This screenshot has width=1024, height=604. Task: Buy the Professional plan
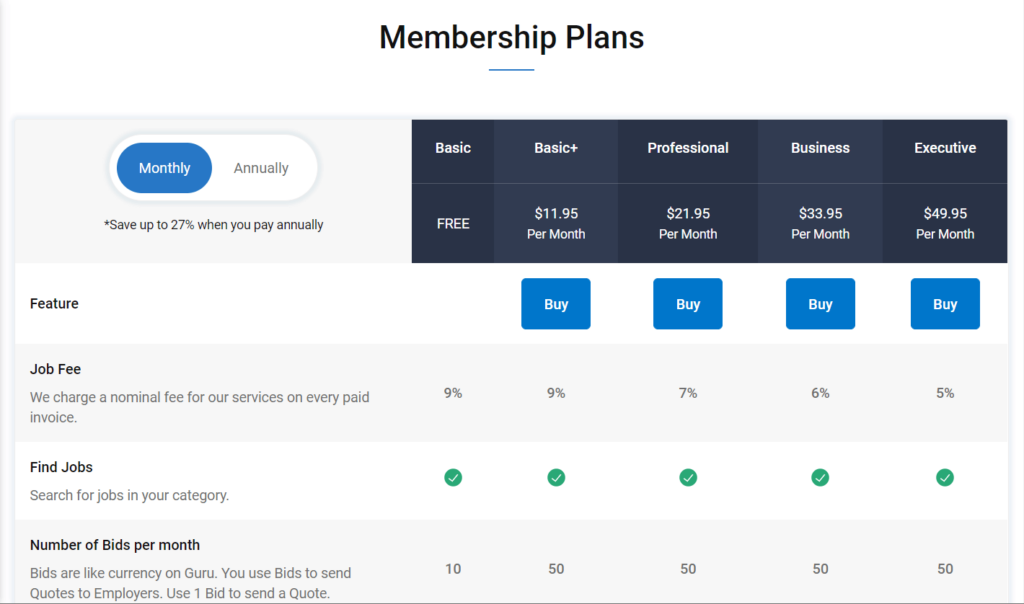[688, 304]
